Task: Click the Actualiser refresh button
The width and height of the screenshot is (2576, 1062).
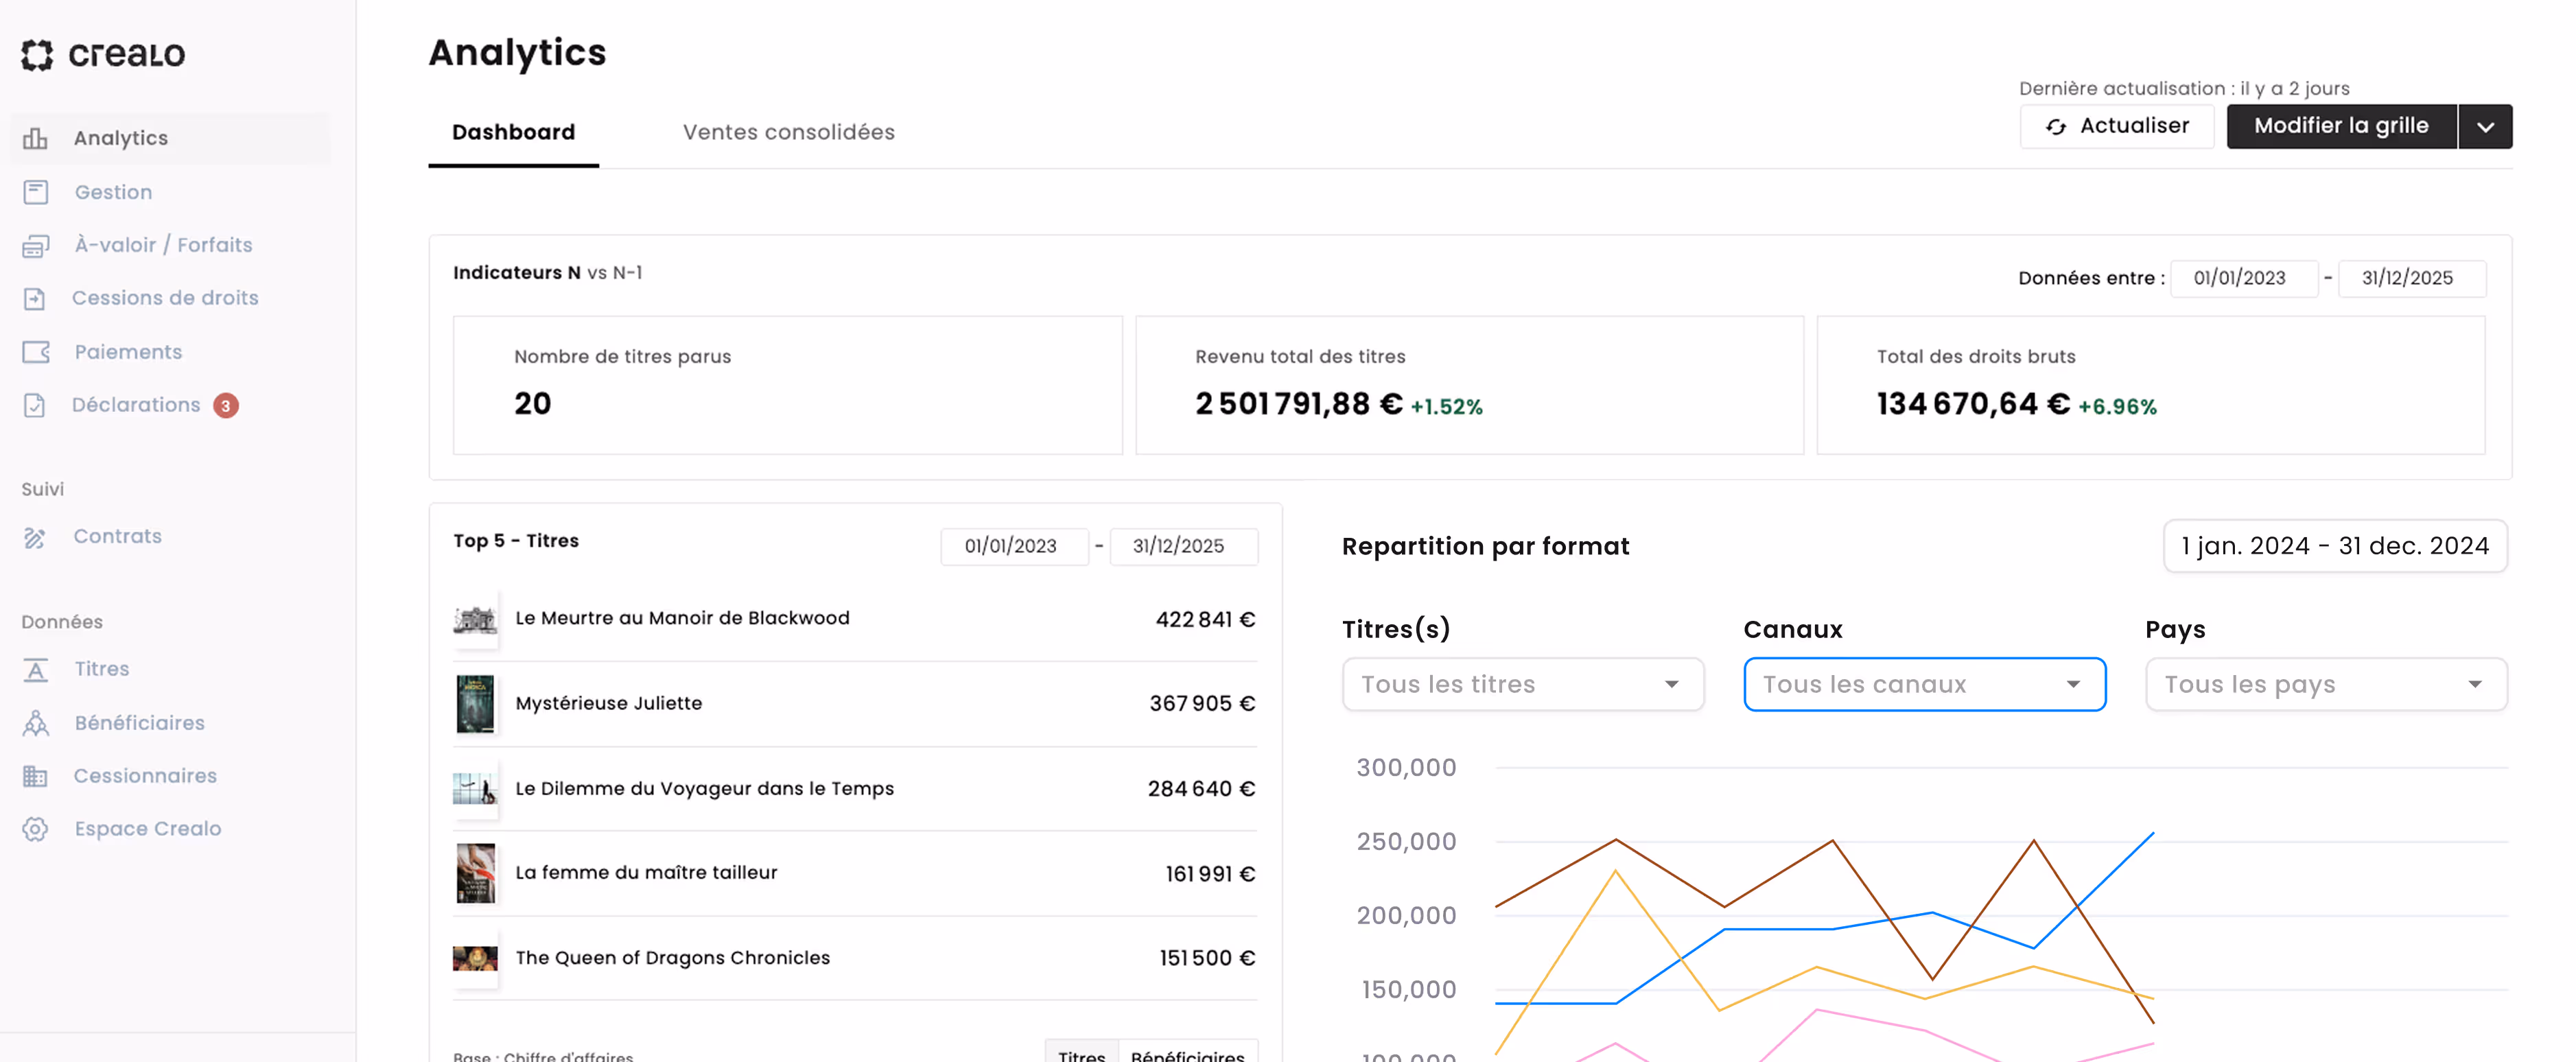Action: [x=2116, y=127]
